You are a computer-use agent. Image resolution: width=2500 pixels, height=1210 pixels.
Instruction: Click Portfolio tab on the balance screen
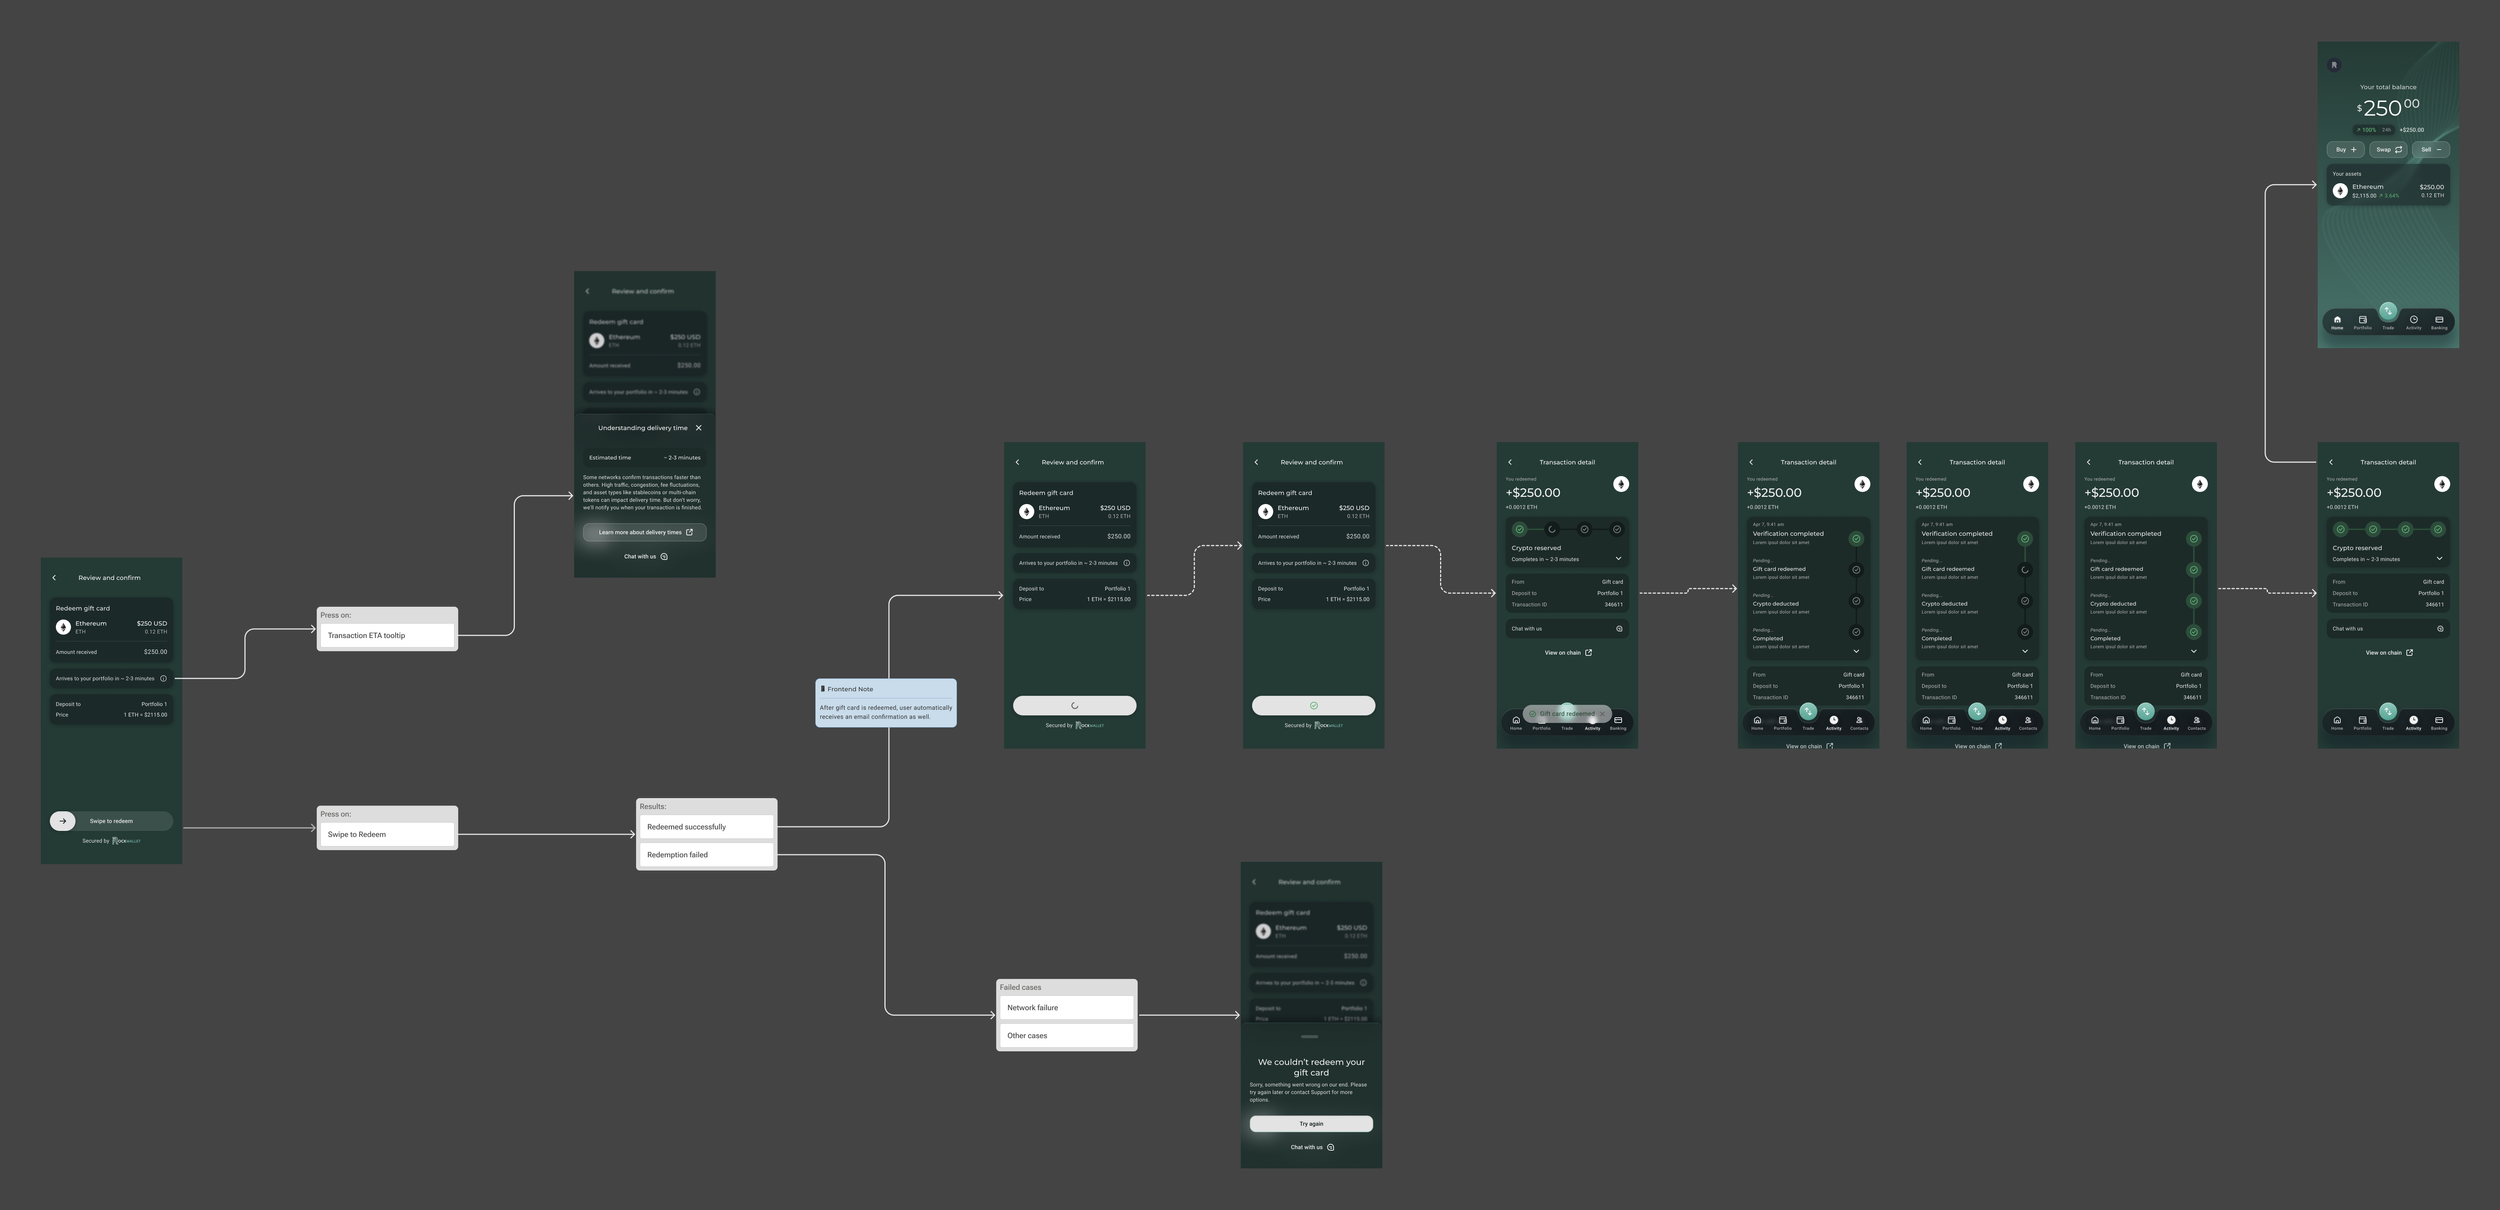tap(2363, 323)
